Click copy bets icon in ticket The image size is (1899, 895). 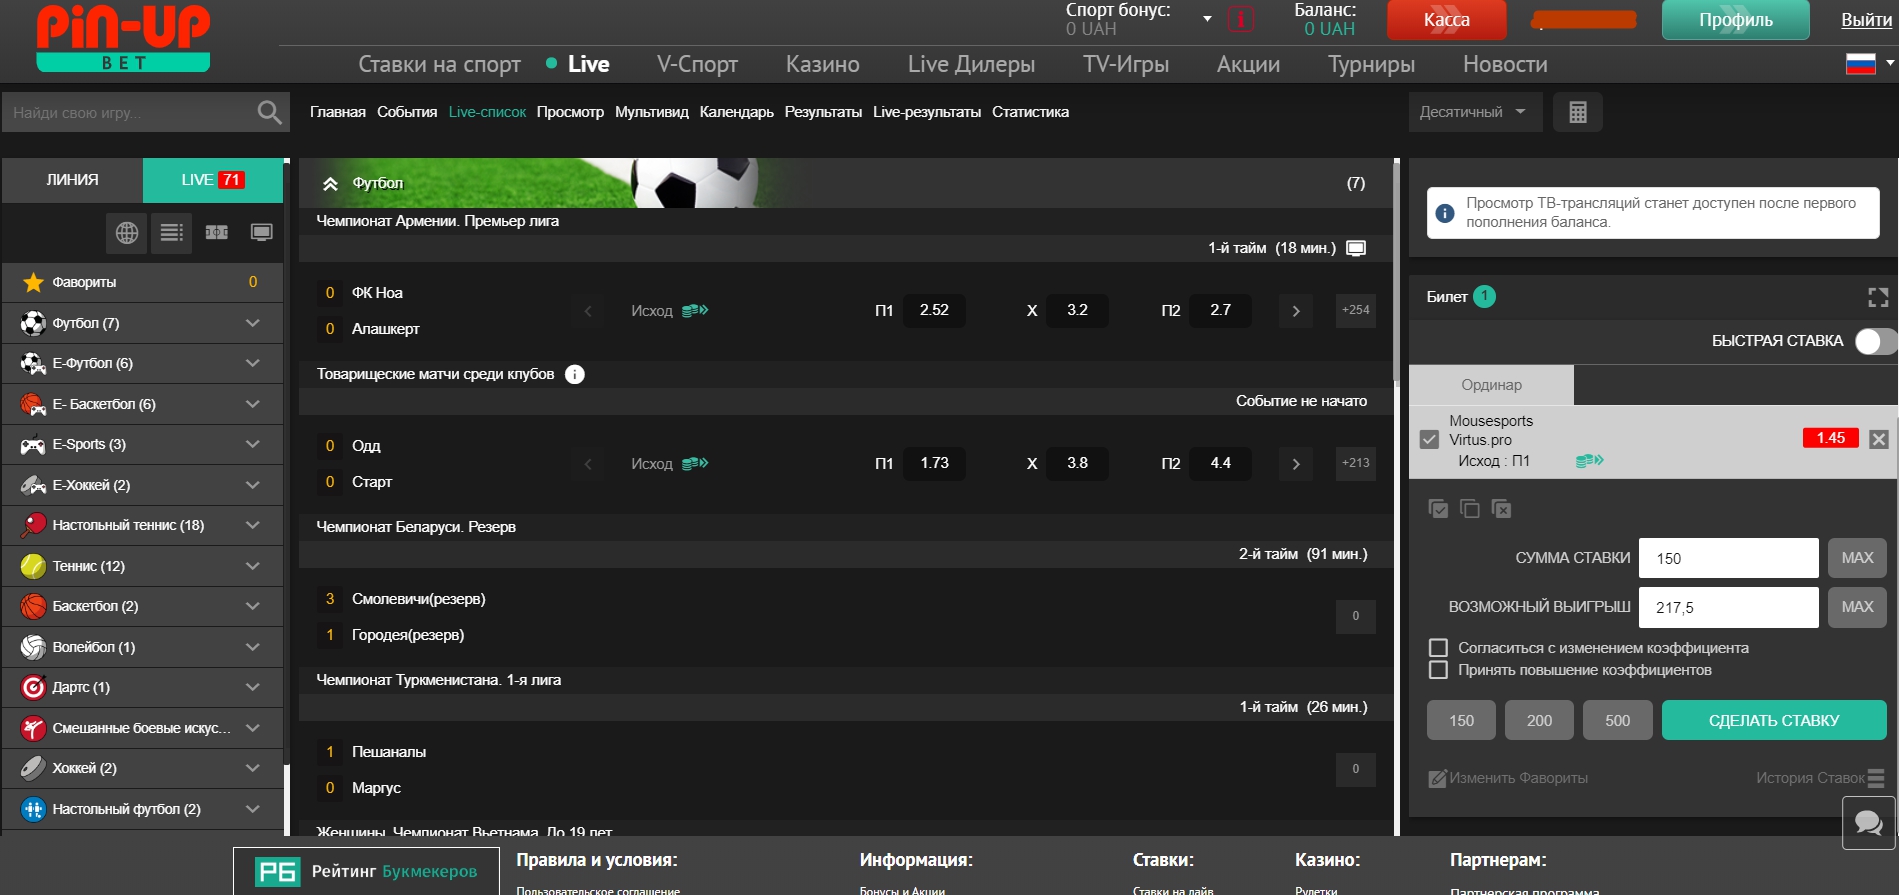click(x=1470, y=509)
